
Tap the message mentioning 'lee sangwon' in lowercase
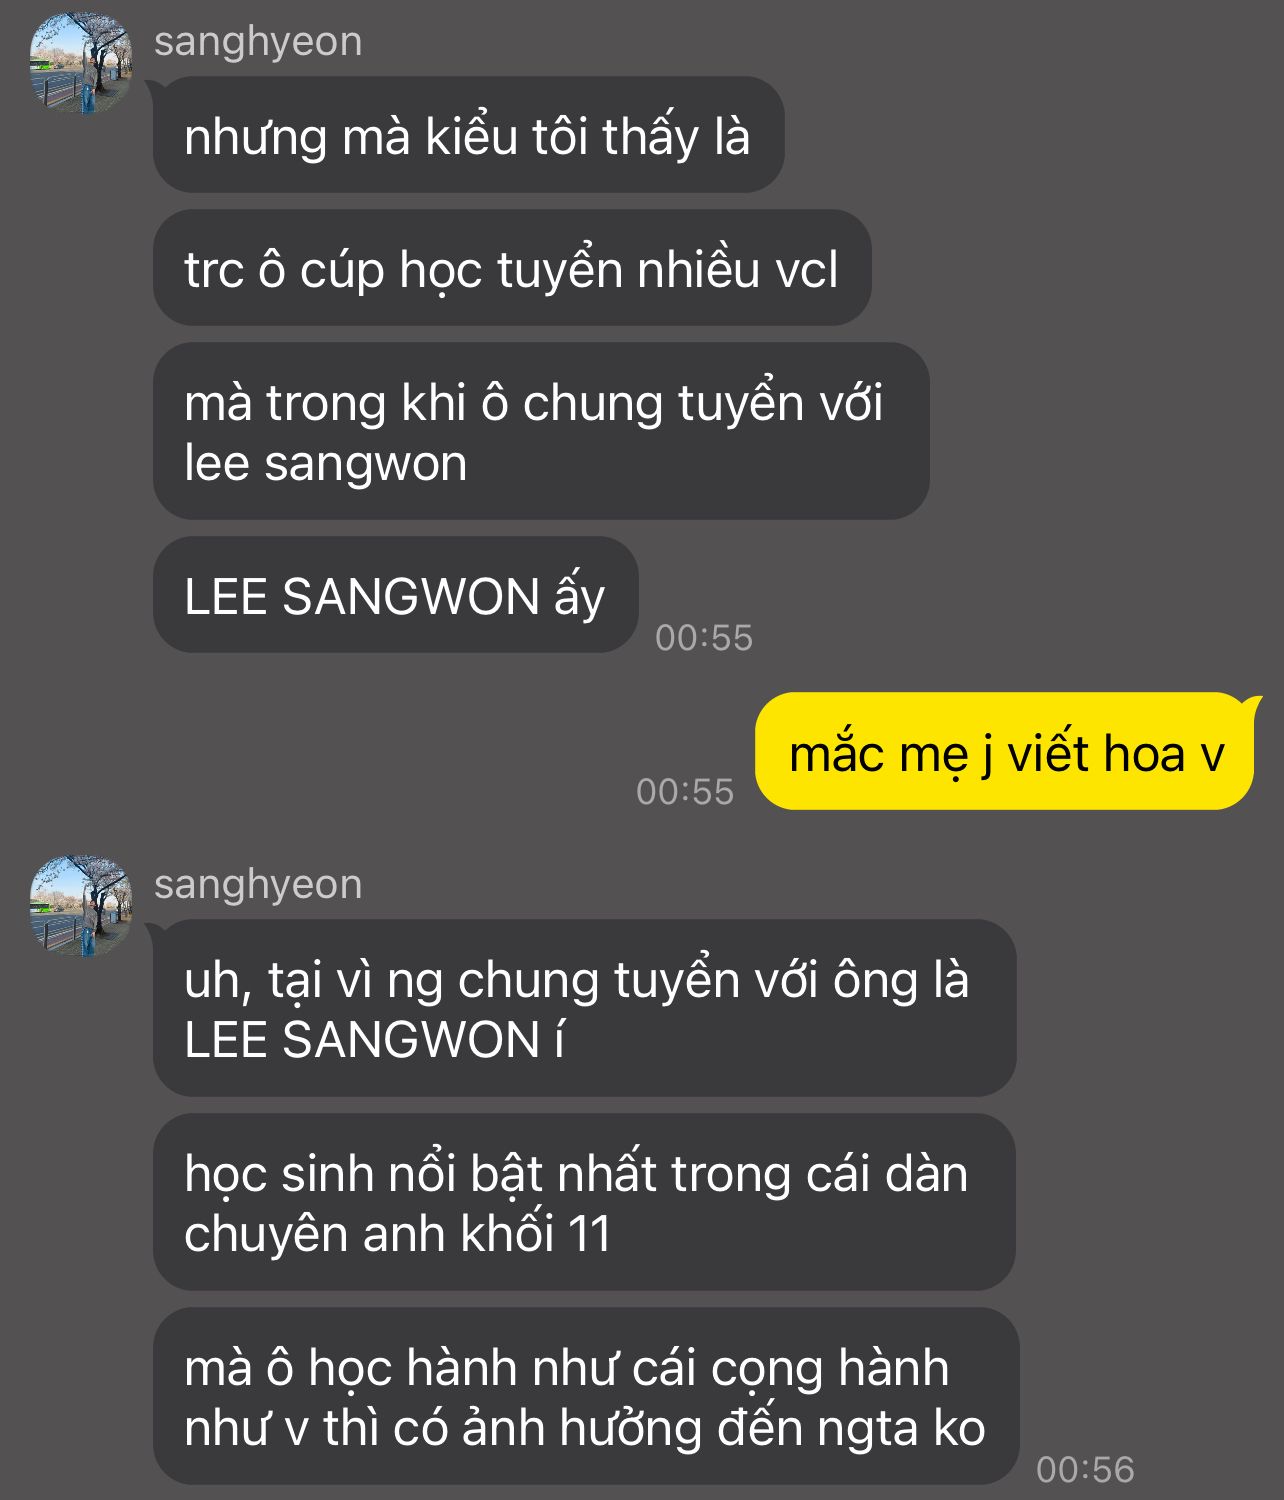[x=541, y=431]
